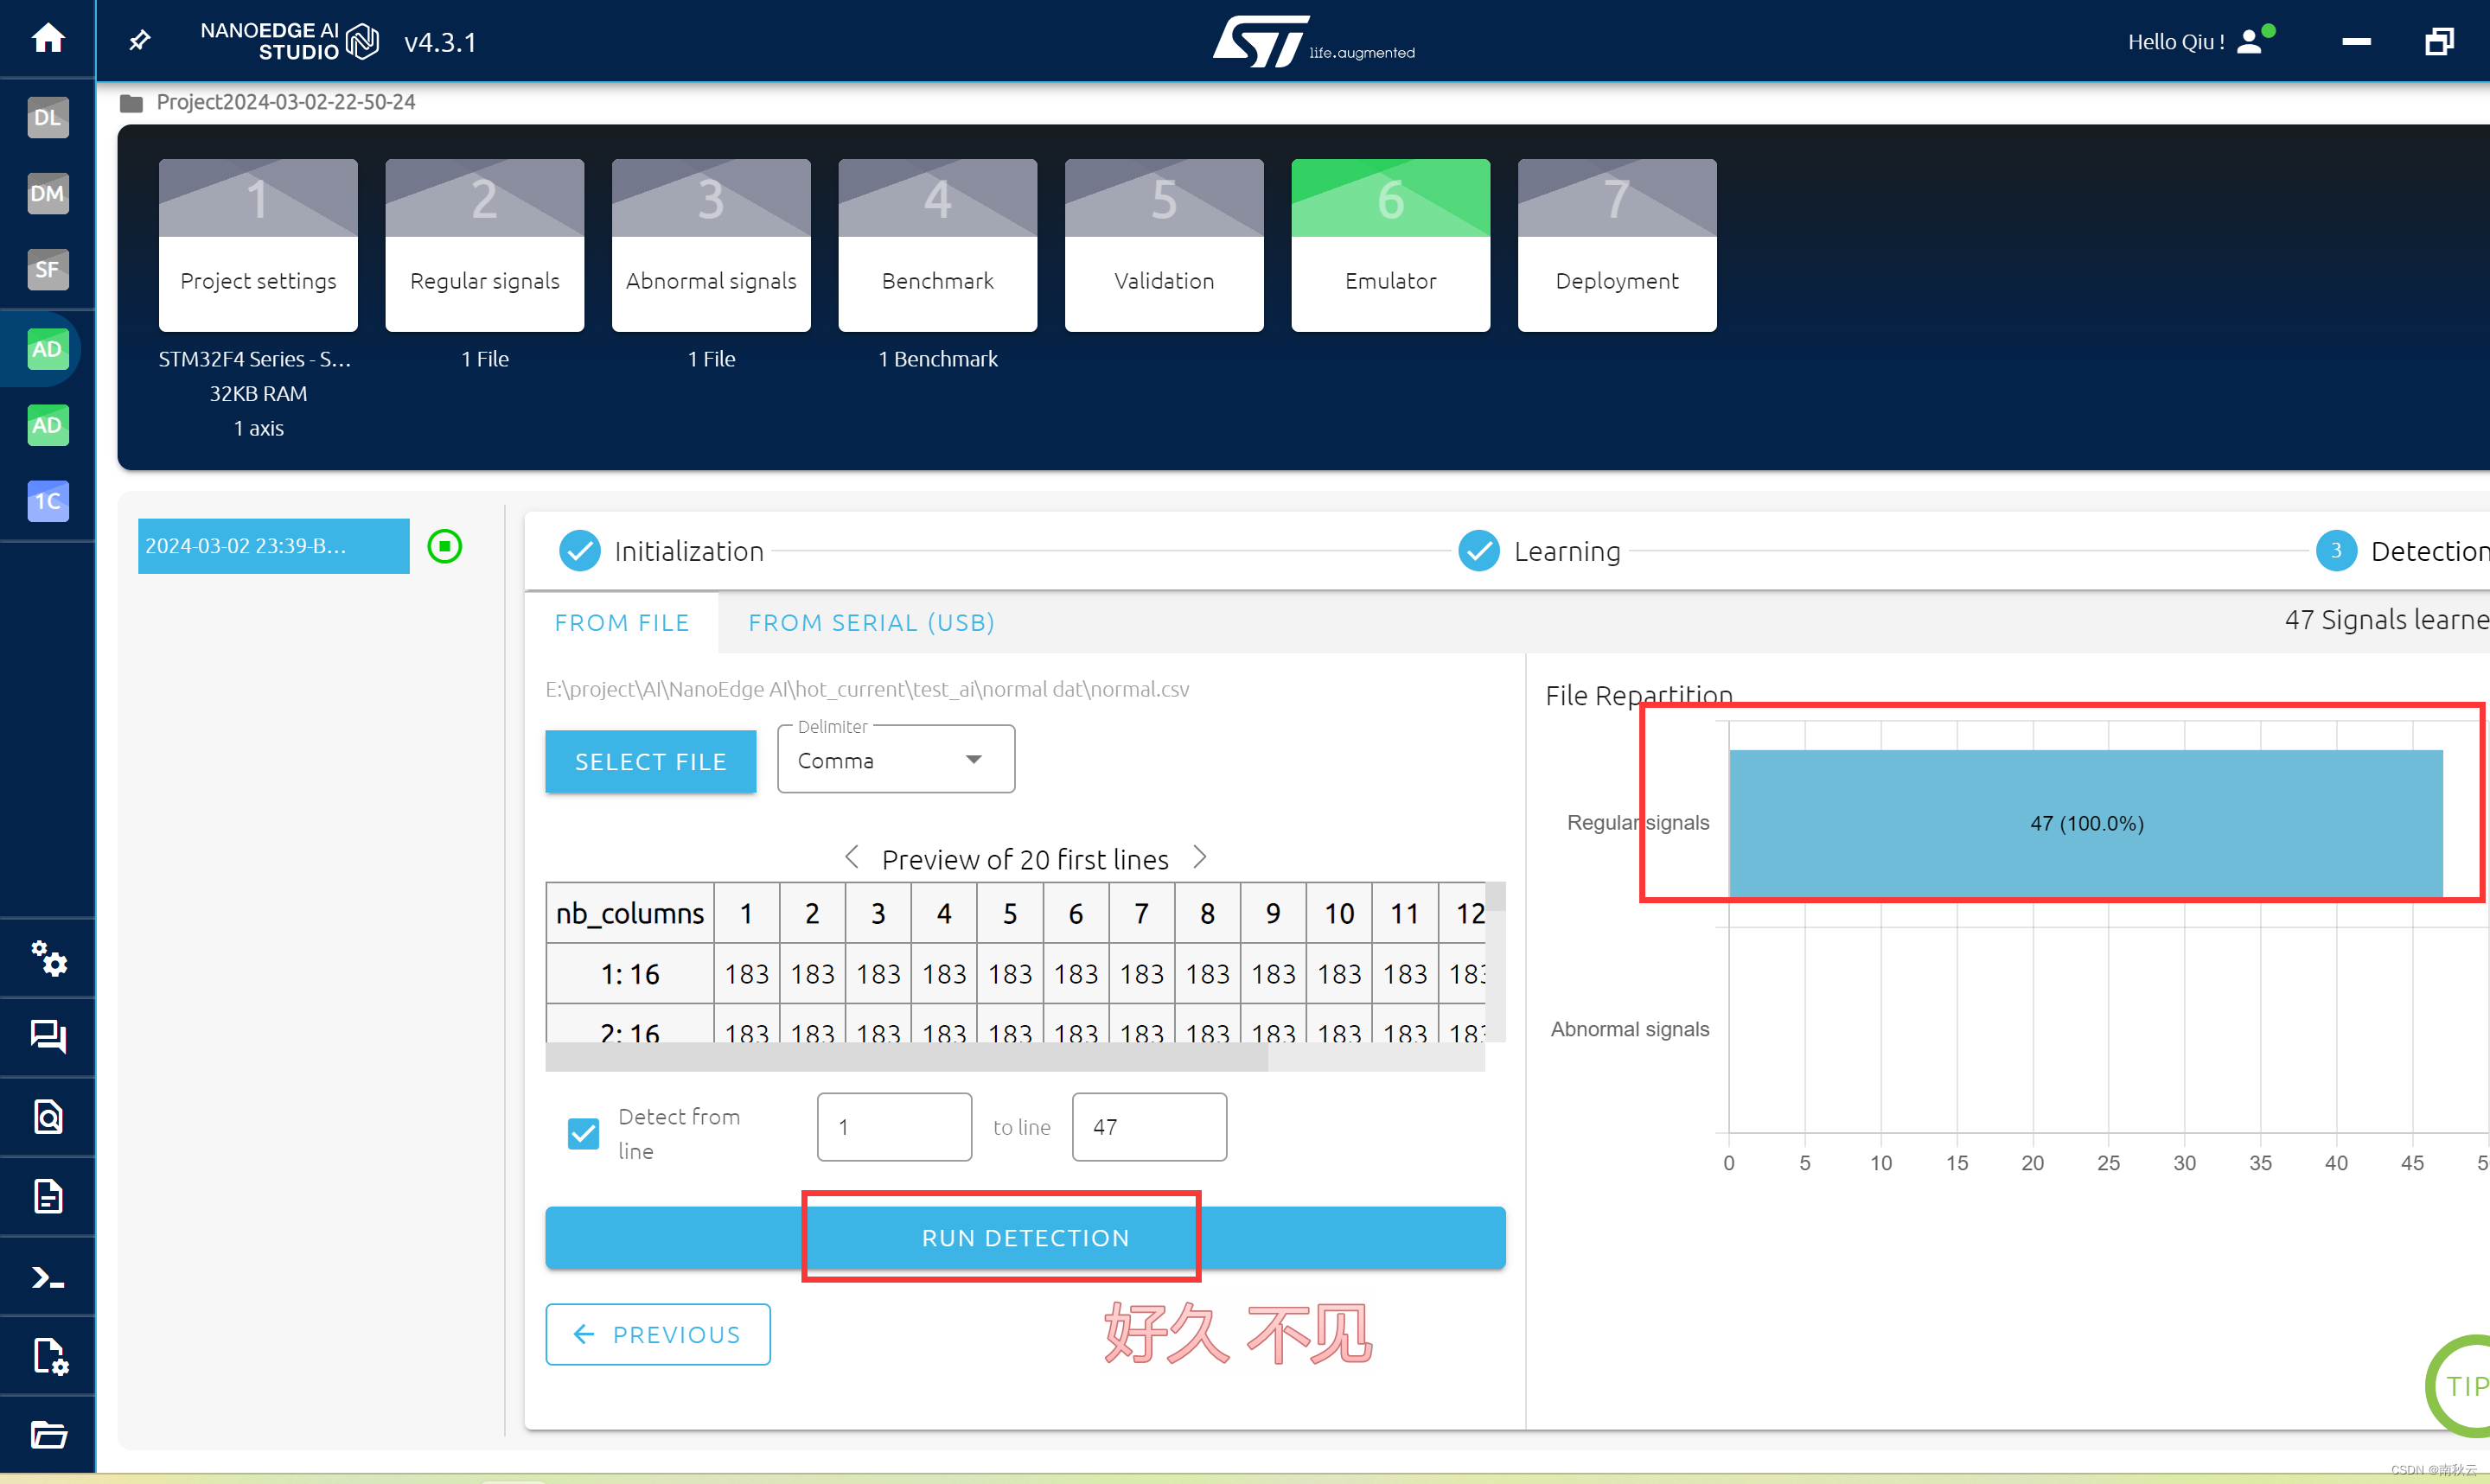This screenshot has height=1484, width=2490.
Task: Open the chat feedback icon in sidebar
Action: click(x=47, y=1036)
